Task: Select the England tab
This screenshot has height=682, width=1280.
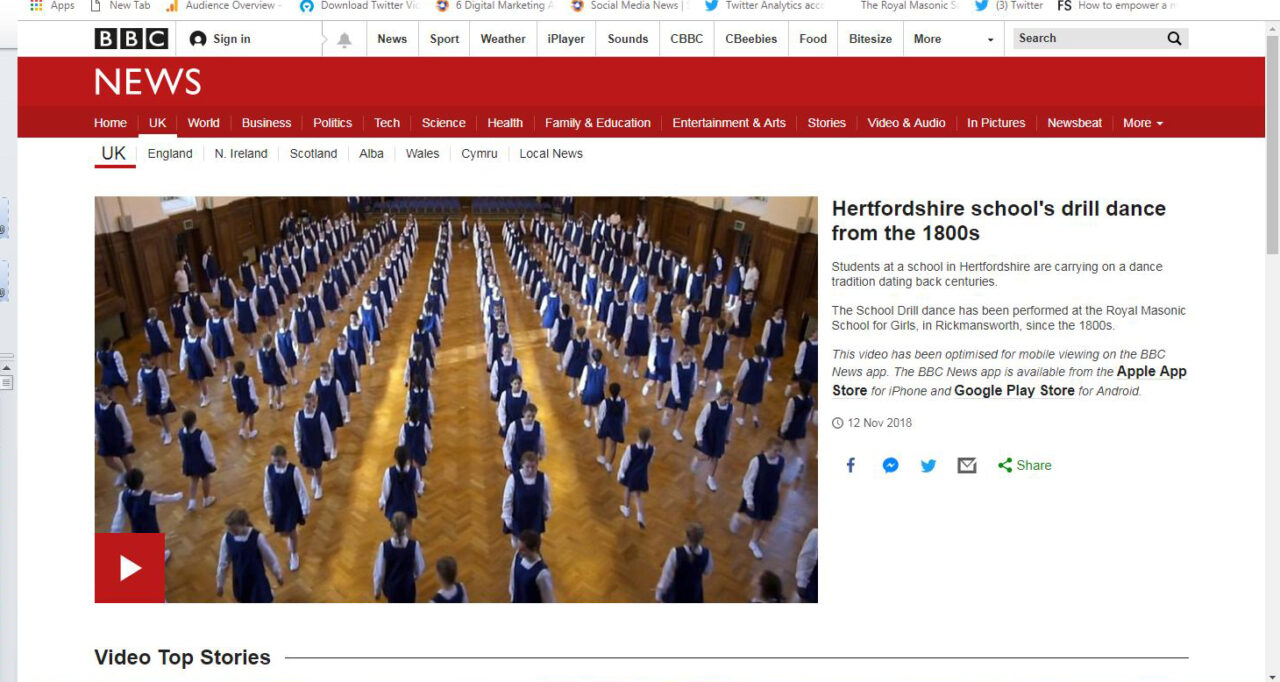Action: pos(170,153)
